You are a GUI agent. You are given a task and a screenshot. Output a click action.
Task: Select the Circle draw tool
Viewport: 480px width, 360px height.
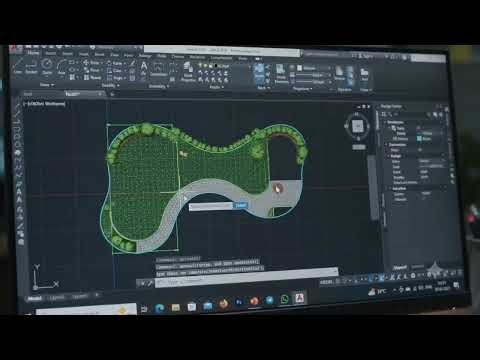click(x=47, y=66)
